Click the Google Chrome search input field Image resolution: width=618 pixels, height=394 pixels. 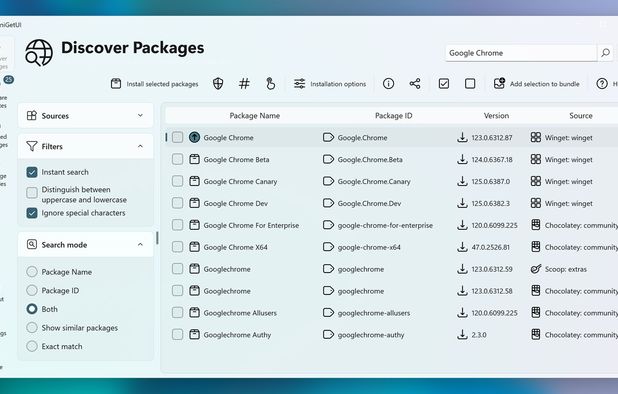pos(521,53)
